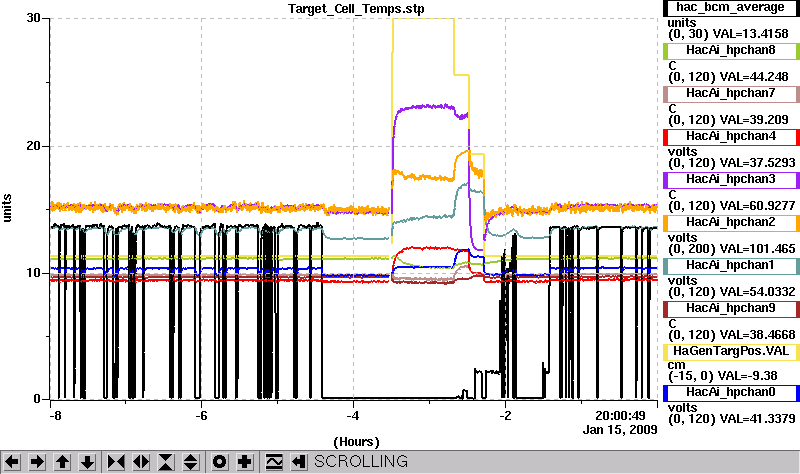This screenshot has height=474, width=800.
Task: Click the x-axis -4 tick label
Action: (353, 416)
